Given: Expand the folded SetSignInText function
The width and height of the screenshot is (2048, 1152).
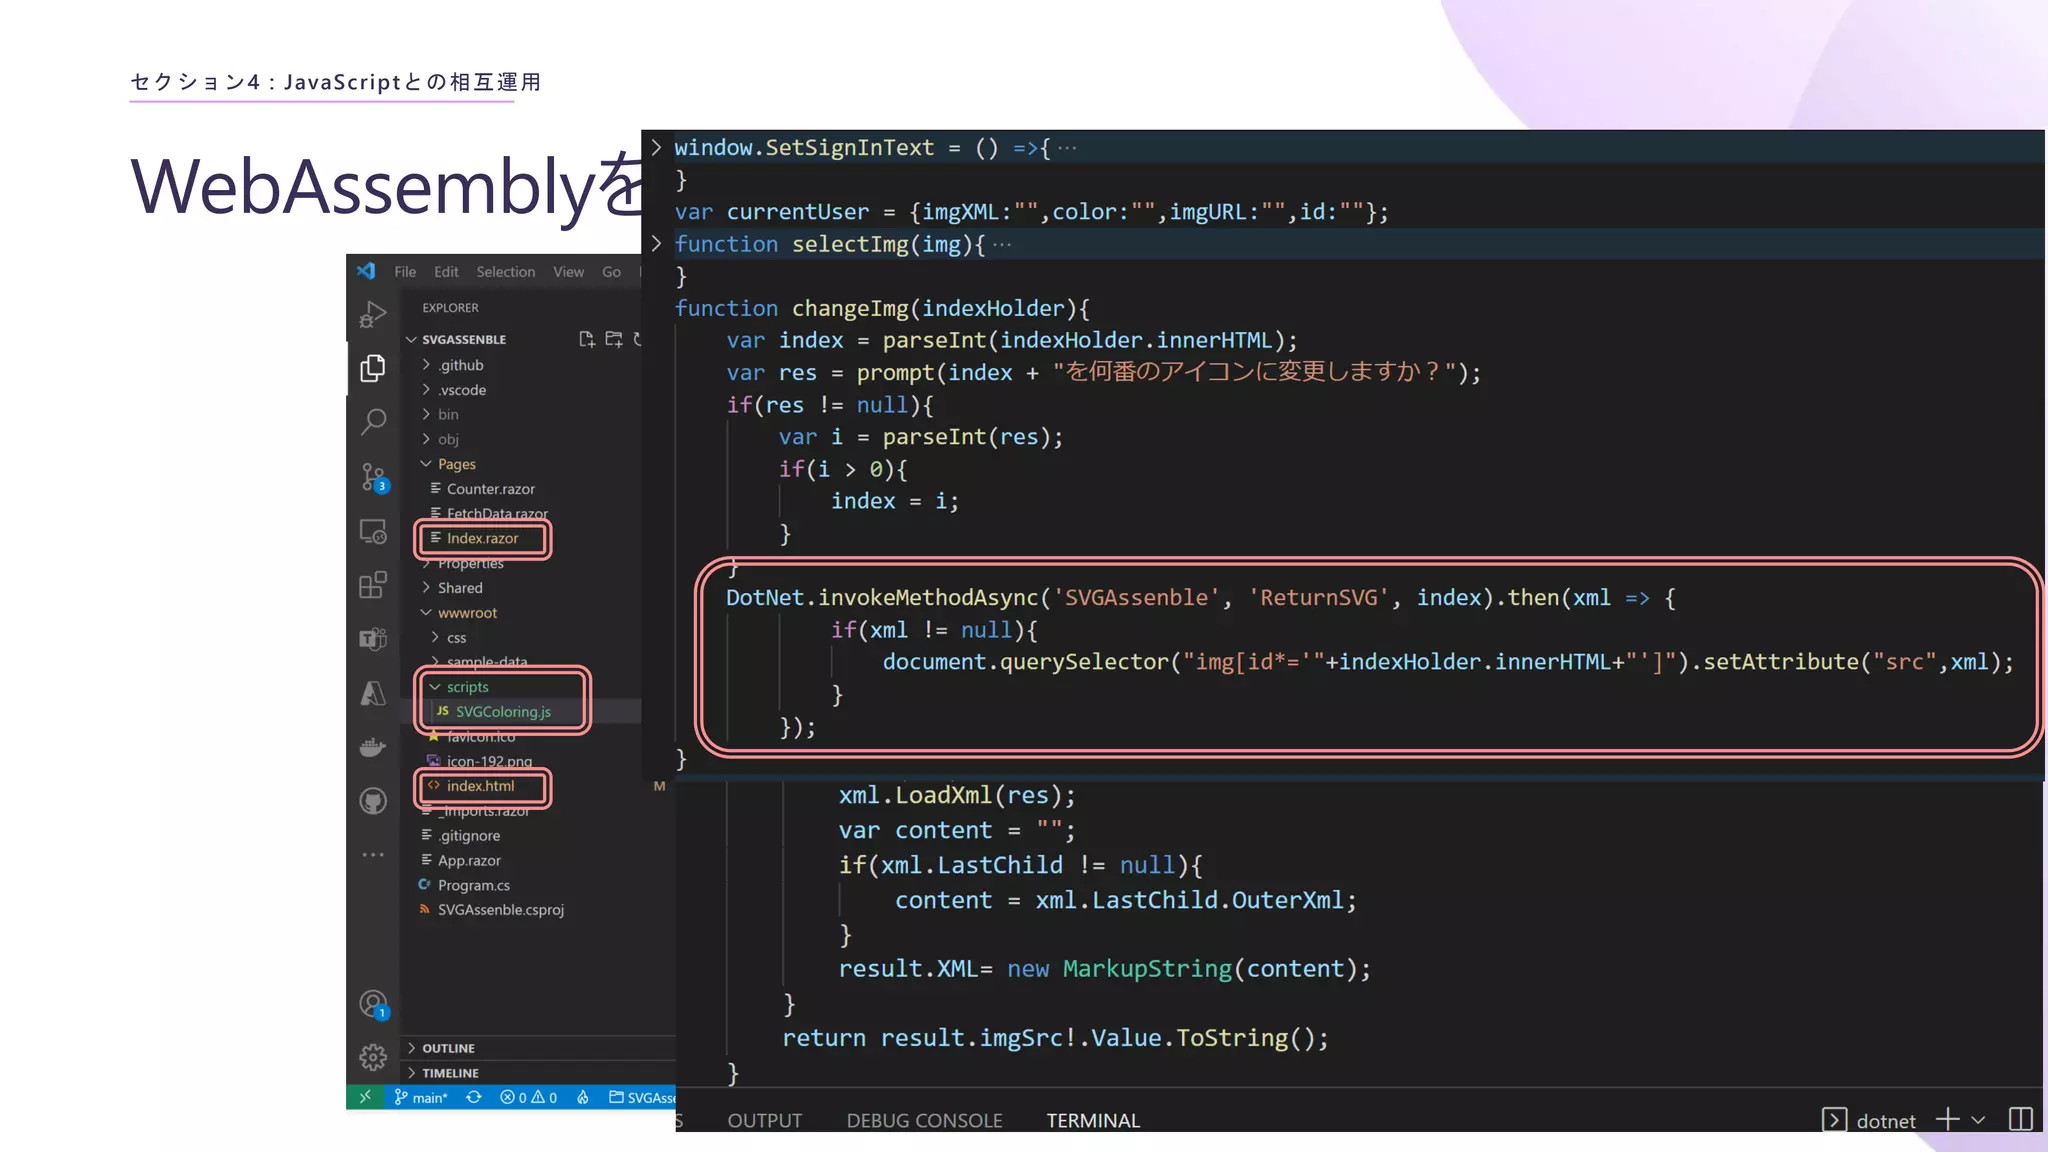Looking at the screenshot, I should click(x=656, y=148).
